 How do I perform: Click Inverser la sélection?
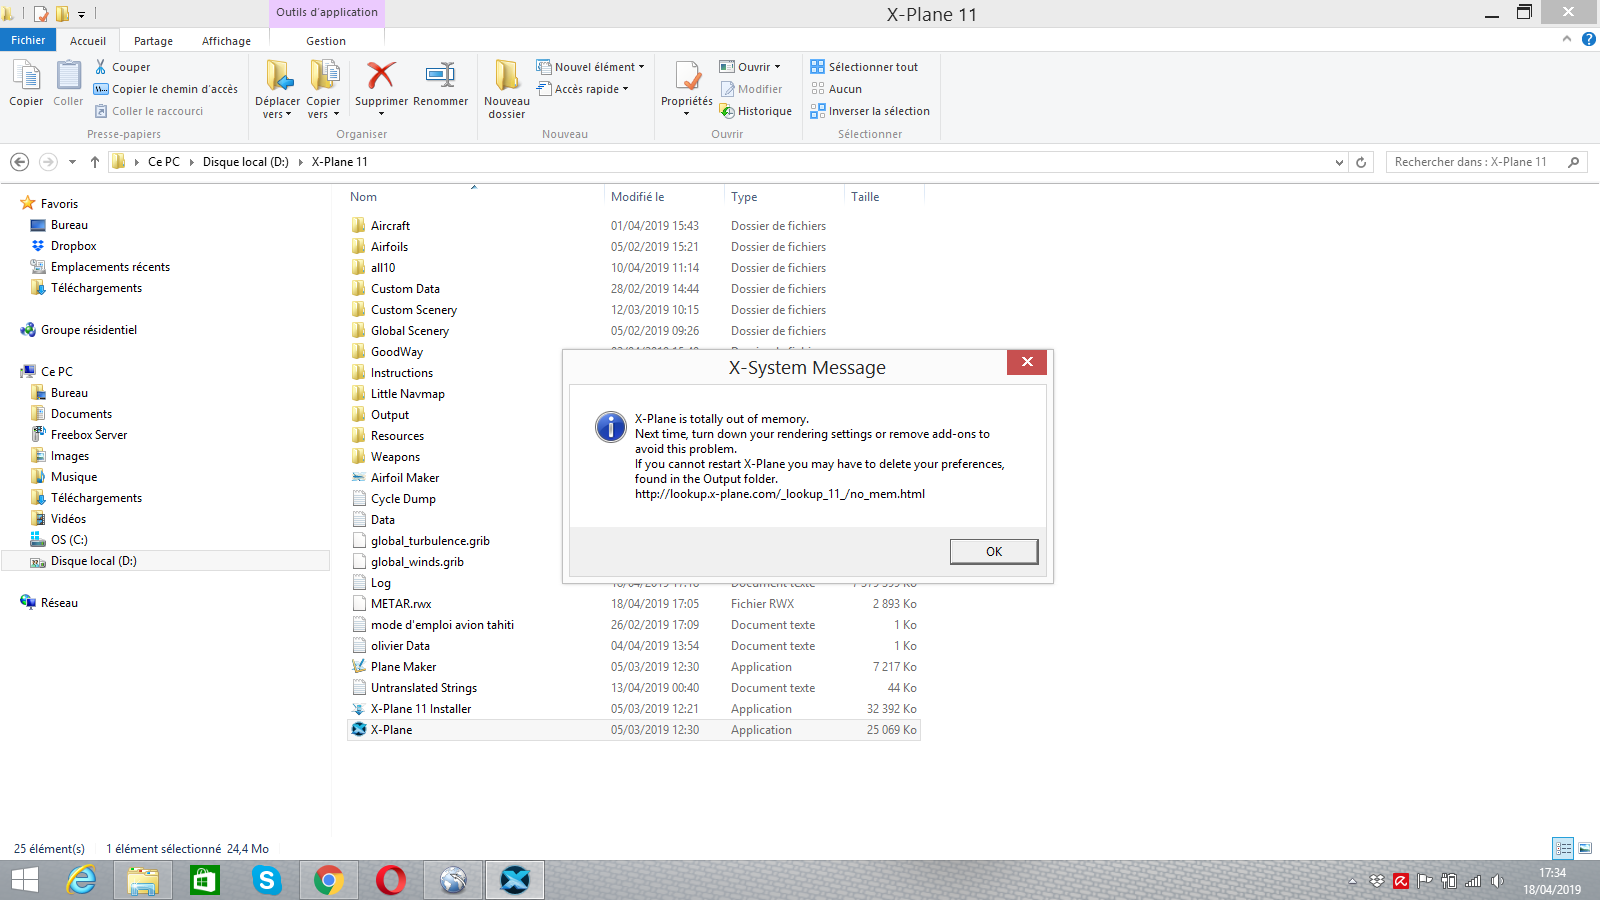coord(870,111)
